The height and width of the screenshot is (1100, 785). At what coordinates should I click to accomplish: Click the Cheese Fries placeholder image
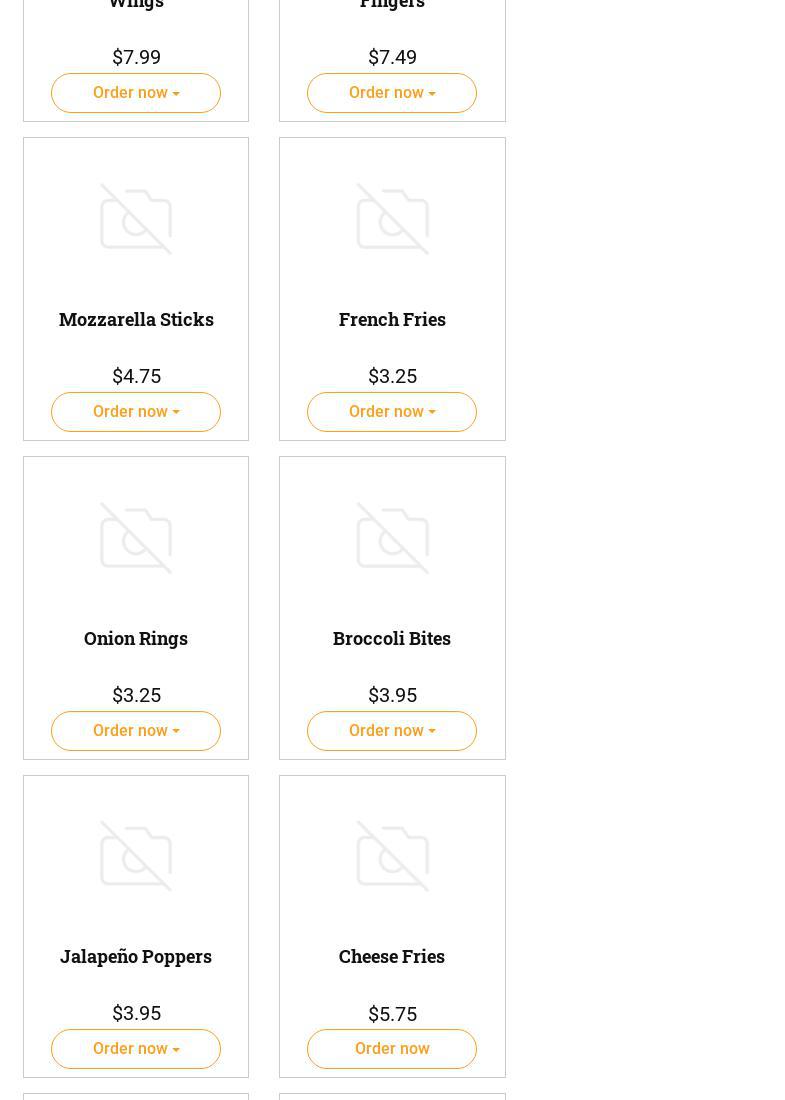(x=392, y=857)
